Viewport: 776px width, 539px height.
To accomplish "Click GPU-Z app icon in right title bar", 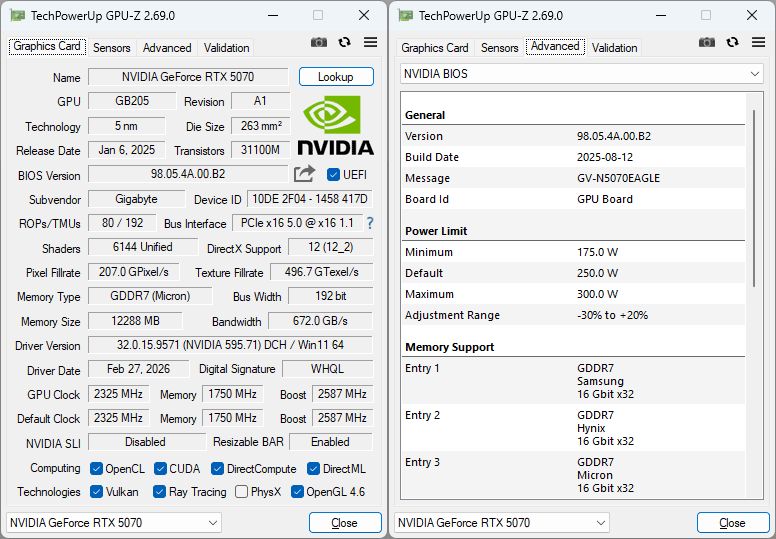I will (x=405, y=16).
